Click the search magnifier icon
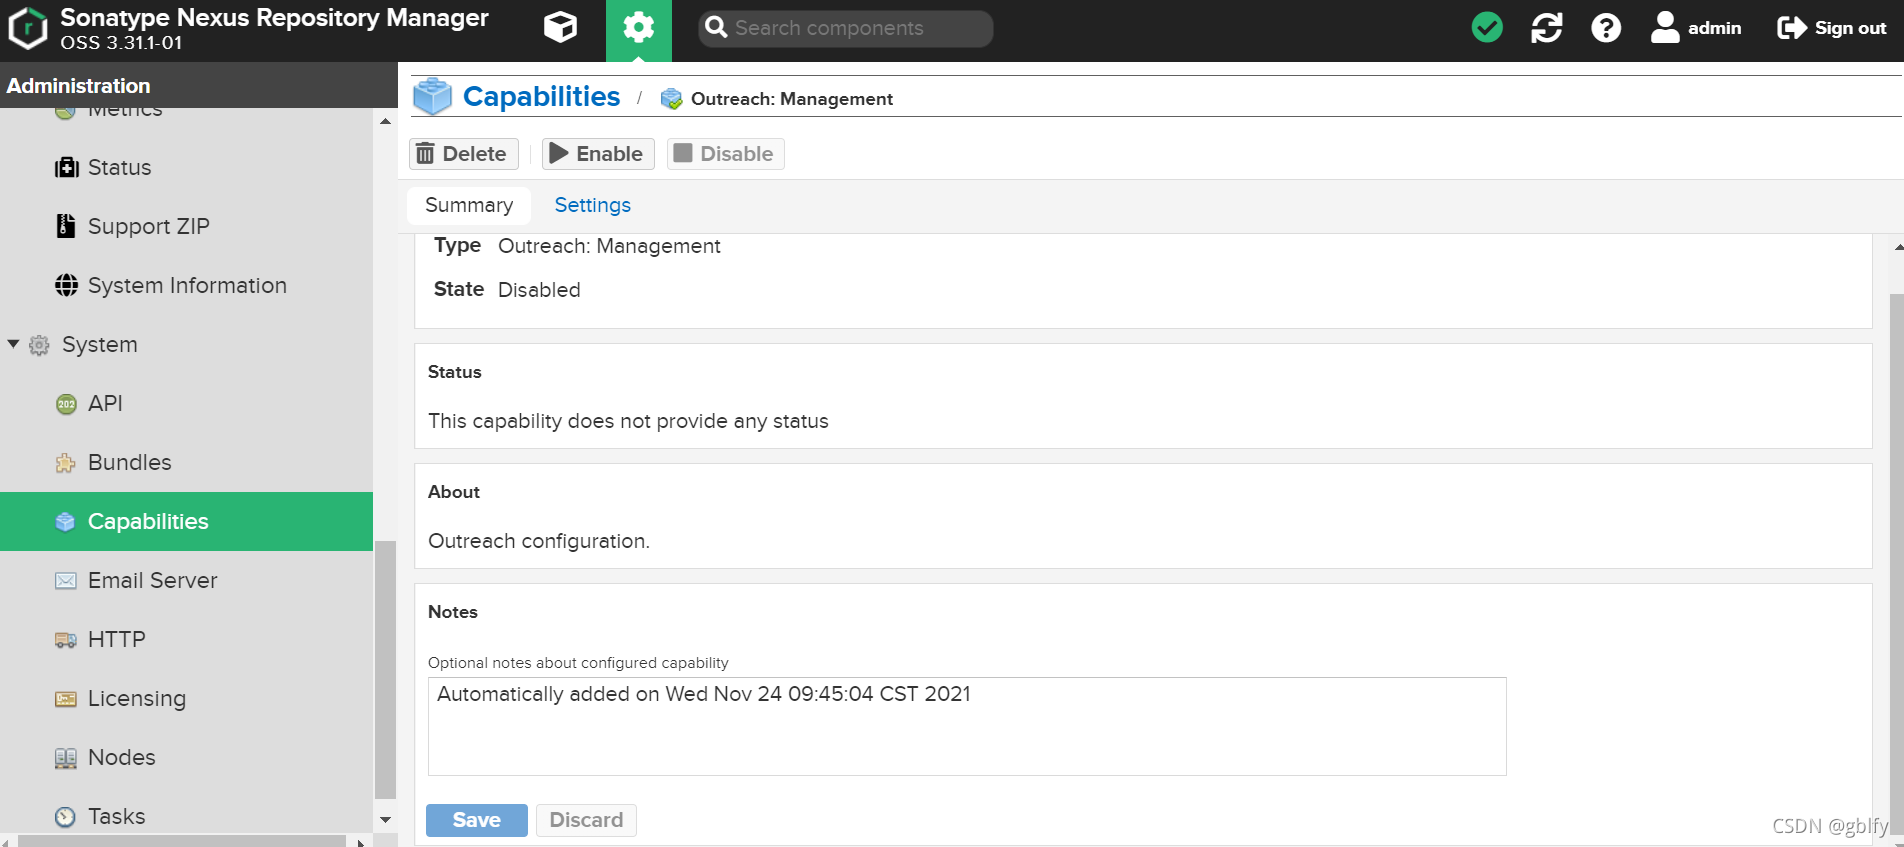 (x=716, y=27)
